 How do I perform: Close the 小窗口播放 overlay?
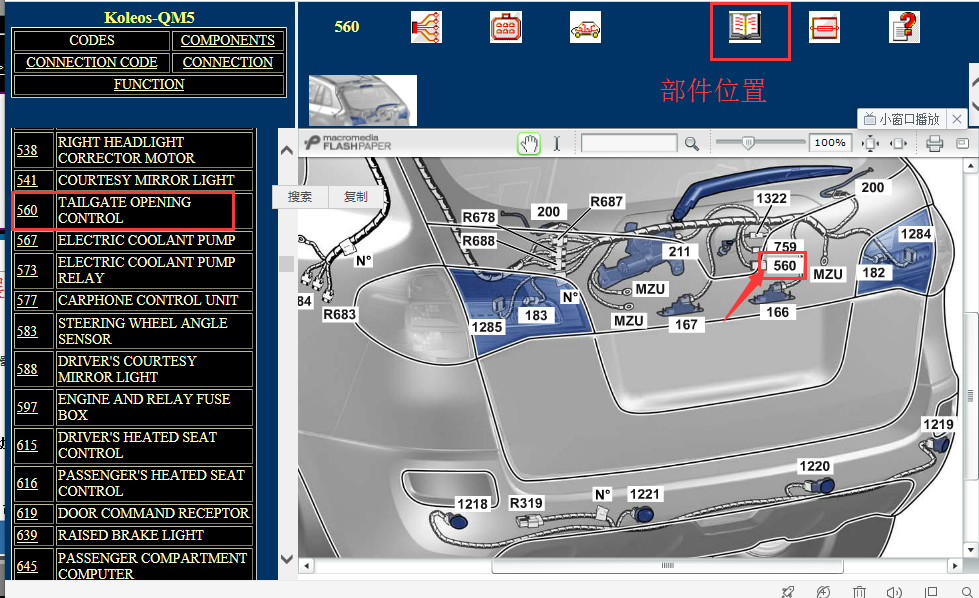[957, 119]
